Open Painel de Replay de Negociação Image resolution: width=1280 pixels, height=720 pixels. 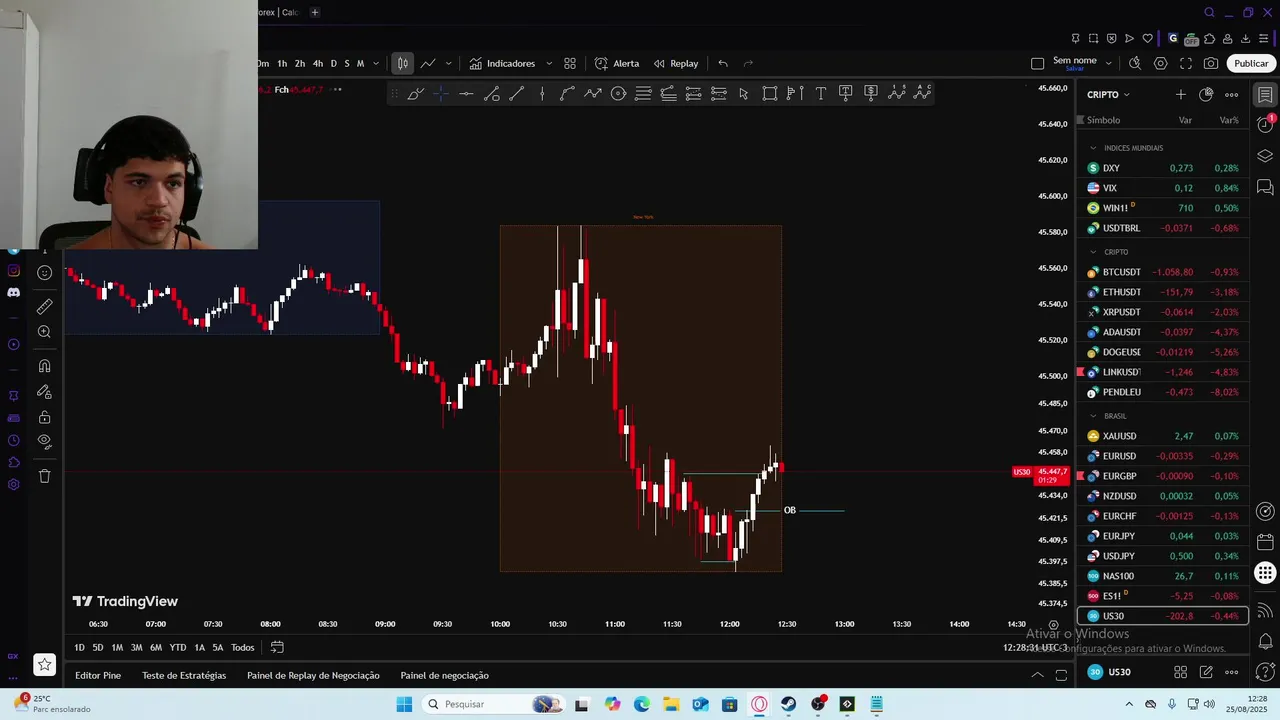313,675
